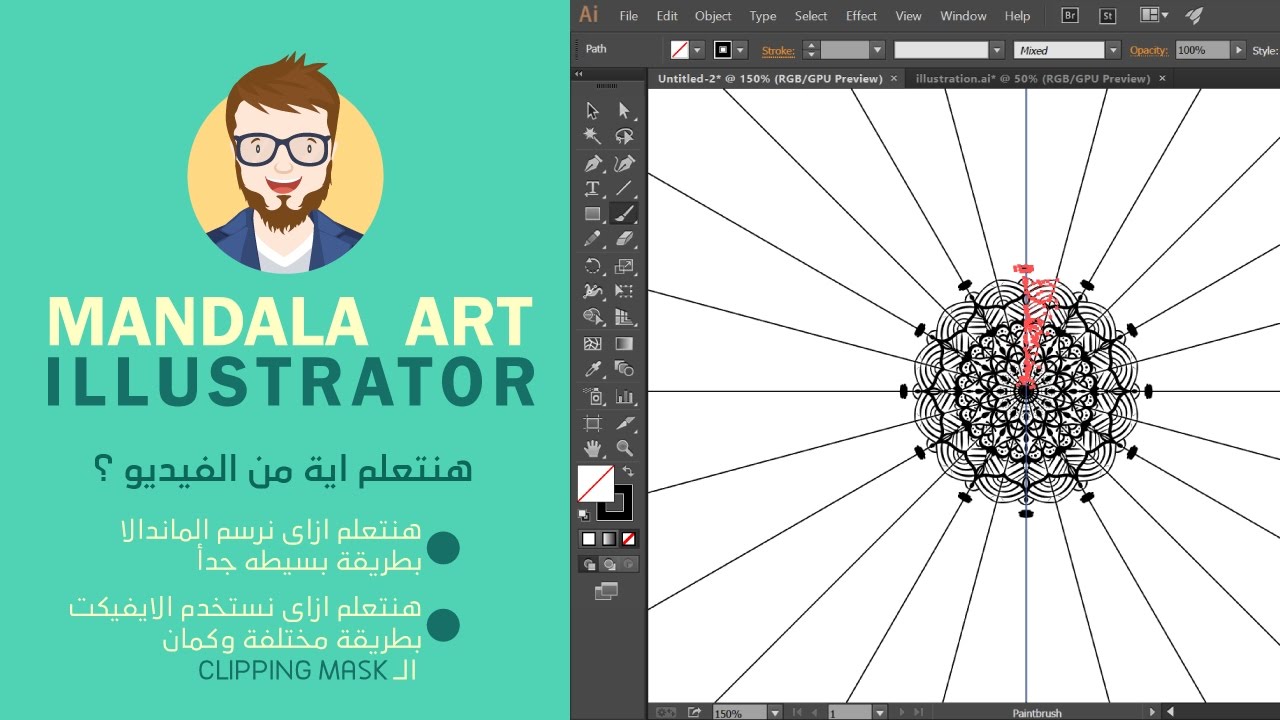Open the Arrange Documents dropdown
This screenshot has width=1280, height=720.
click(1155, 16)
